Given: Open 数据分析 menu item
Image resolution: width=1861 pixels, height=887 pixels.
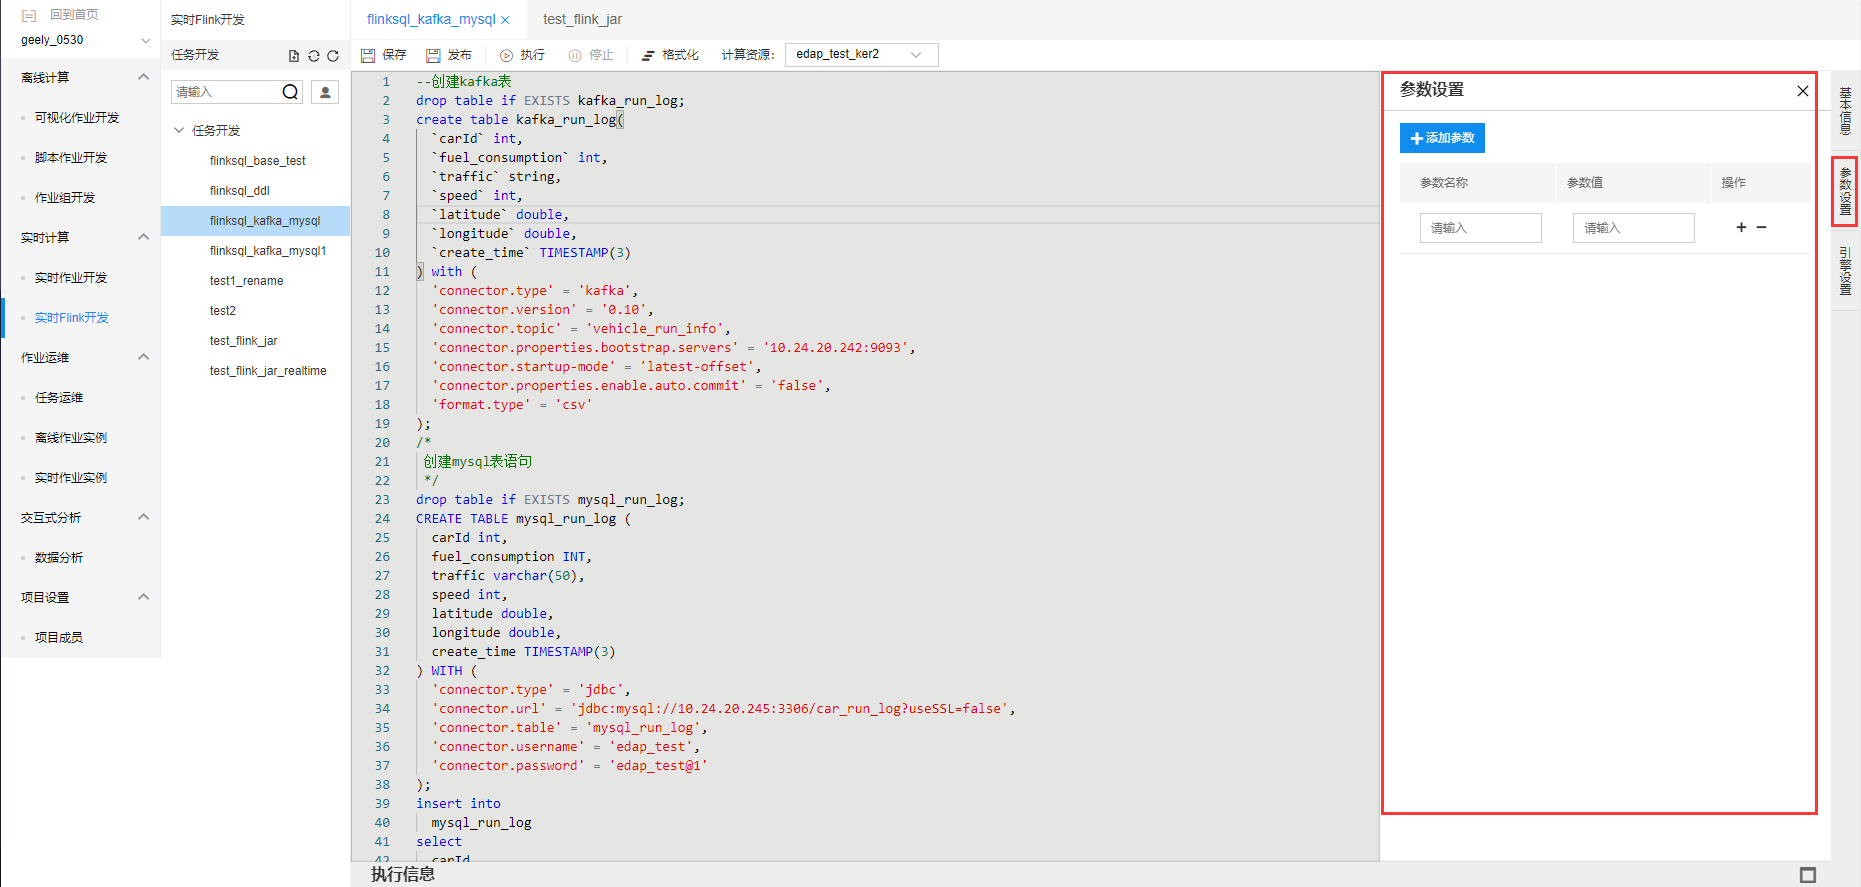Looking at the screenshot, I should point(59,558).
